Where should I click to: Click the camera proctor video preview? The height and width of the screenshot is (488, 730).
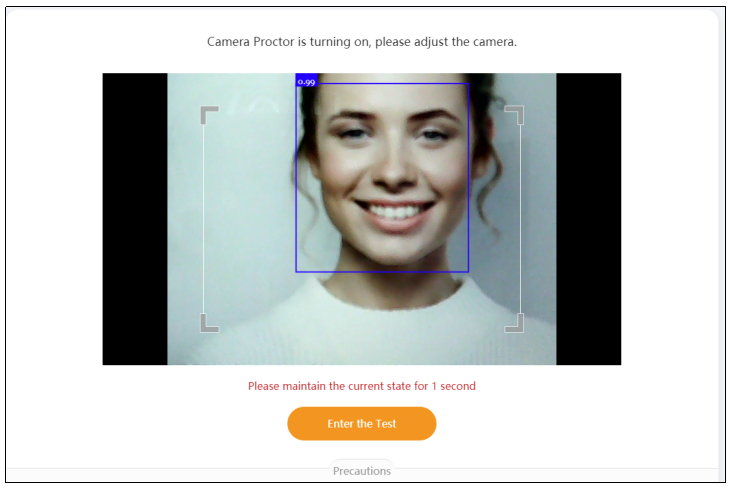click(x=362, y=219)
